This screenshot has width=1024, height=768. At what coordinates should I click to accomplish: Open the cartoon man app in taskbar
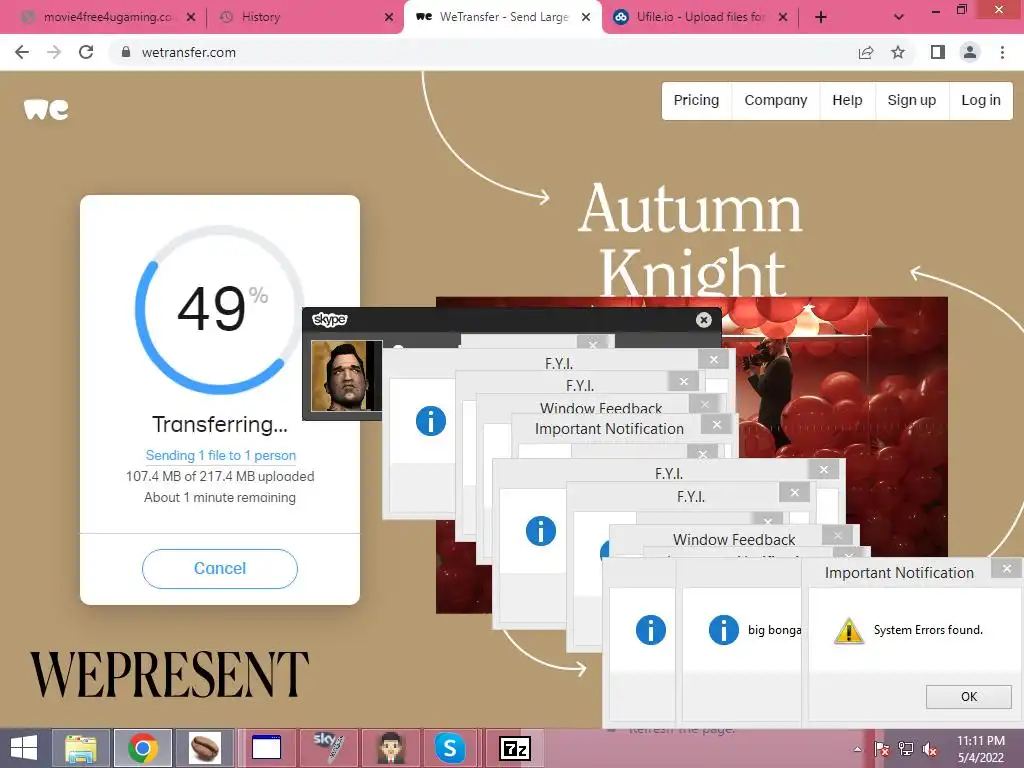pyautogui.click(x=391, y=748)
